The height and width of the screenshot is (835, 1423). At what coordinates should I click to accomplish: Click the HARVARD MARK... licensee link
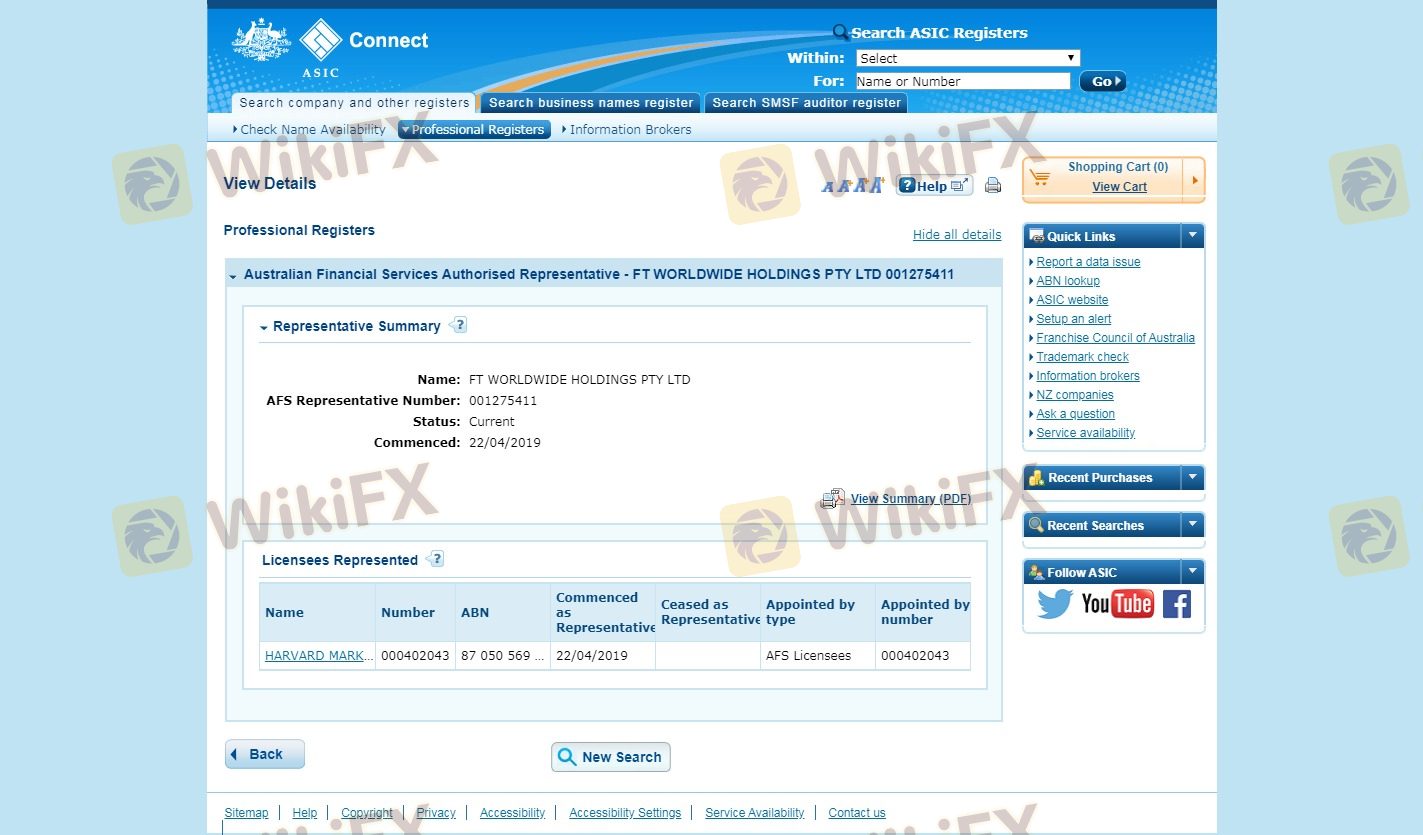coord(318,656)
